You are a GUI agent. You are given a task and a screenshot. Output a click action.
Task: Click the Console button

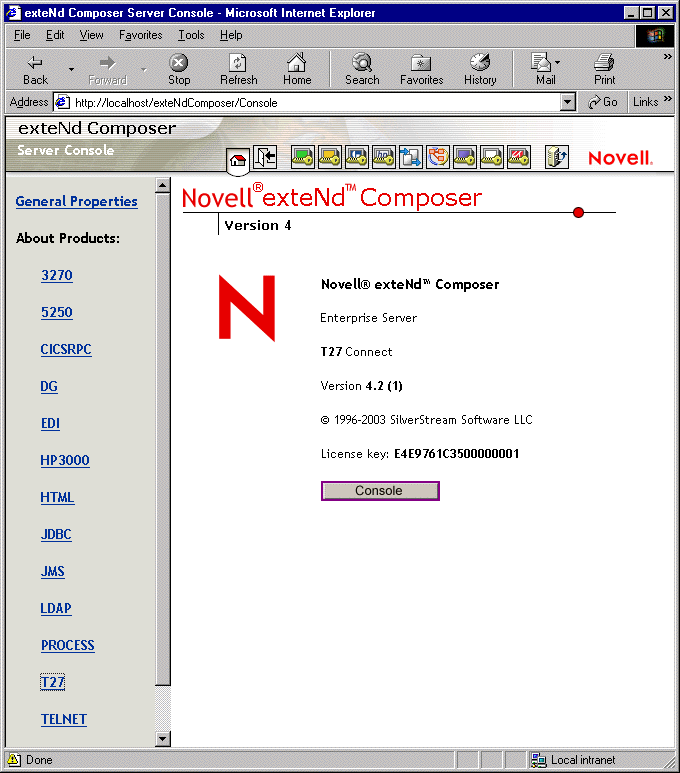380,491
